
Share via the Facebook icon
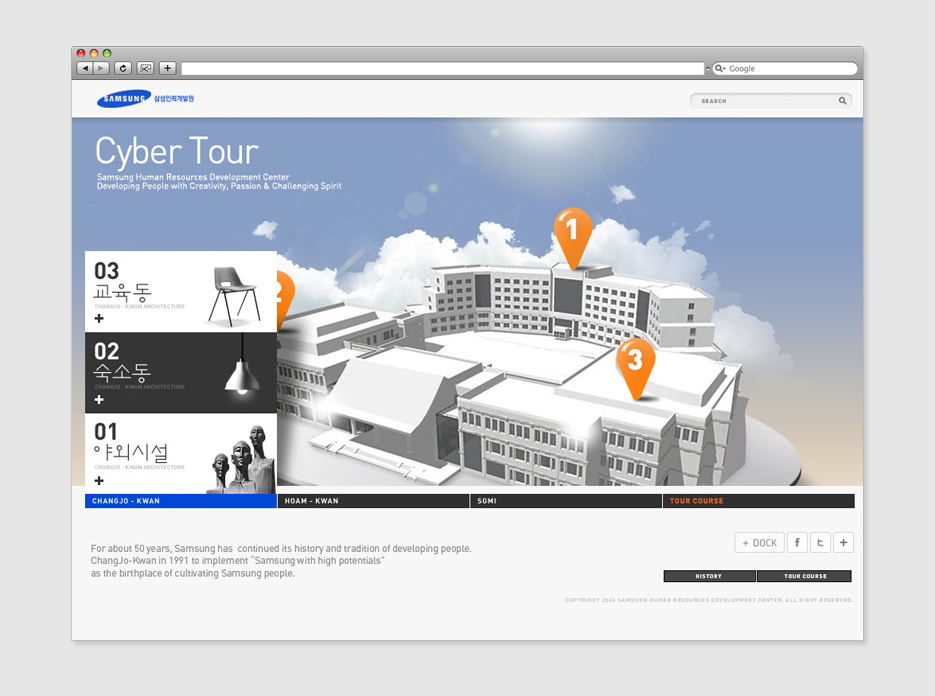pyautogui.click(x=797, y=543)
